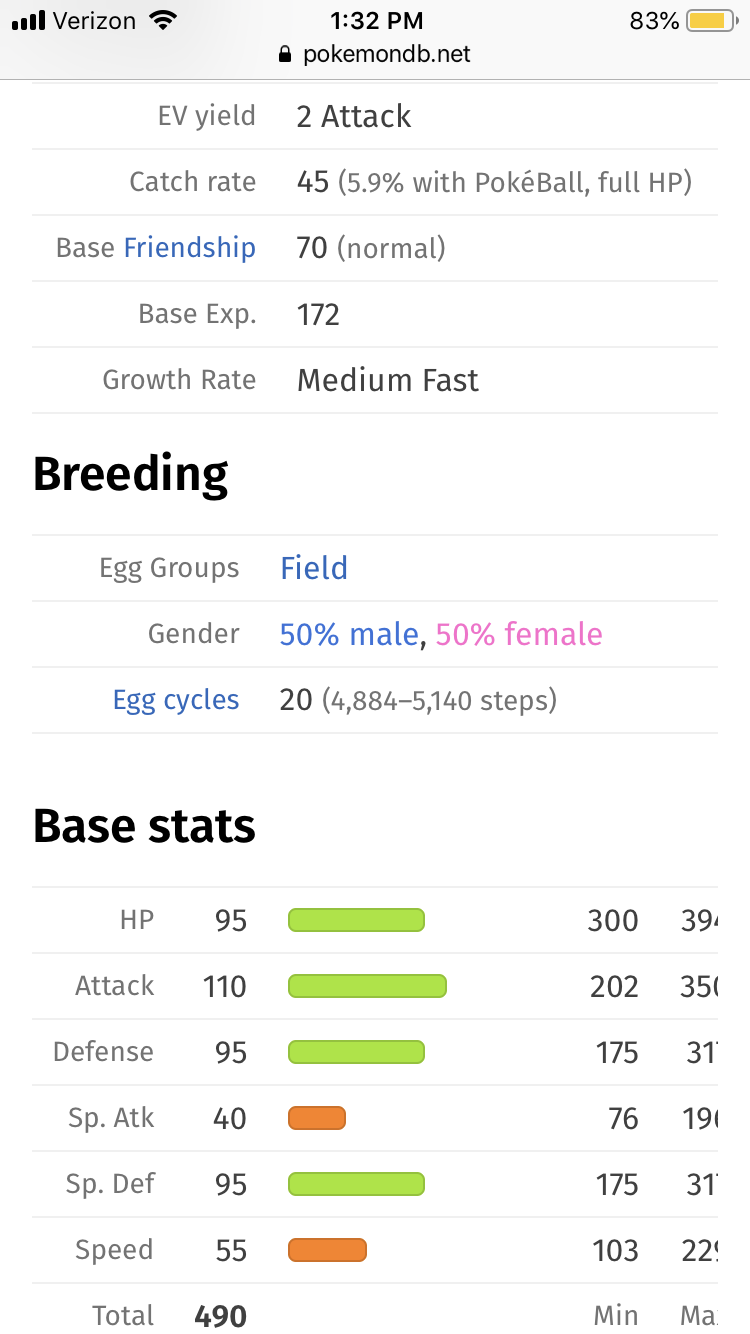
Task: Tap the orange Sp. Atk stat bar
Action: 317,1118
